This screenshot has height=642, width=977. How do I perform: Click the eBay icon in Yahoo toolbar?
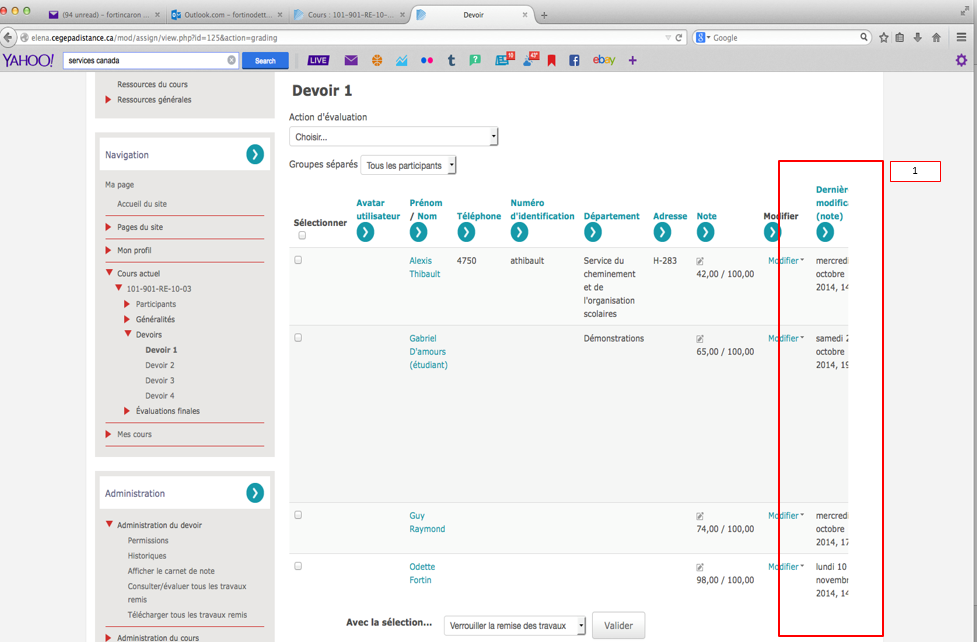tap(604, 60)
